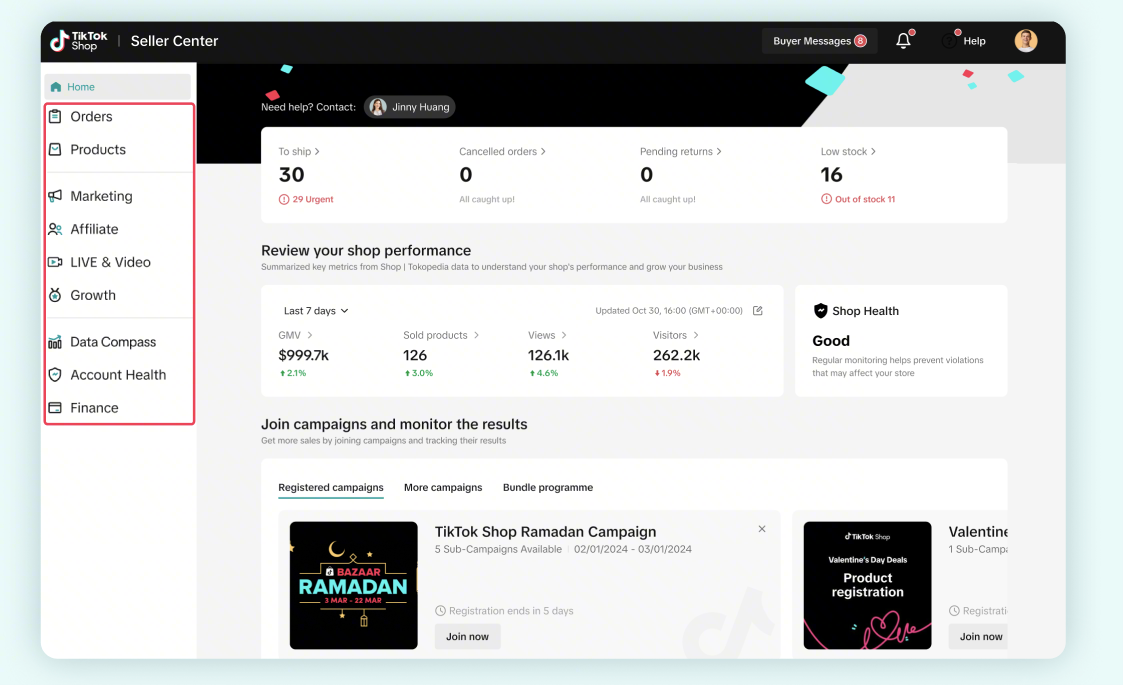Click Jinny Huang contact avatar
This screenshot has height=685, width=1123.
coord(378,107)
